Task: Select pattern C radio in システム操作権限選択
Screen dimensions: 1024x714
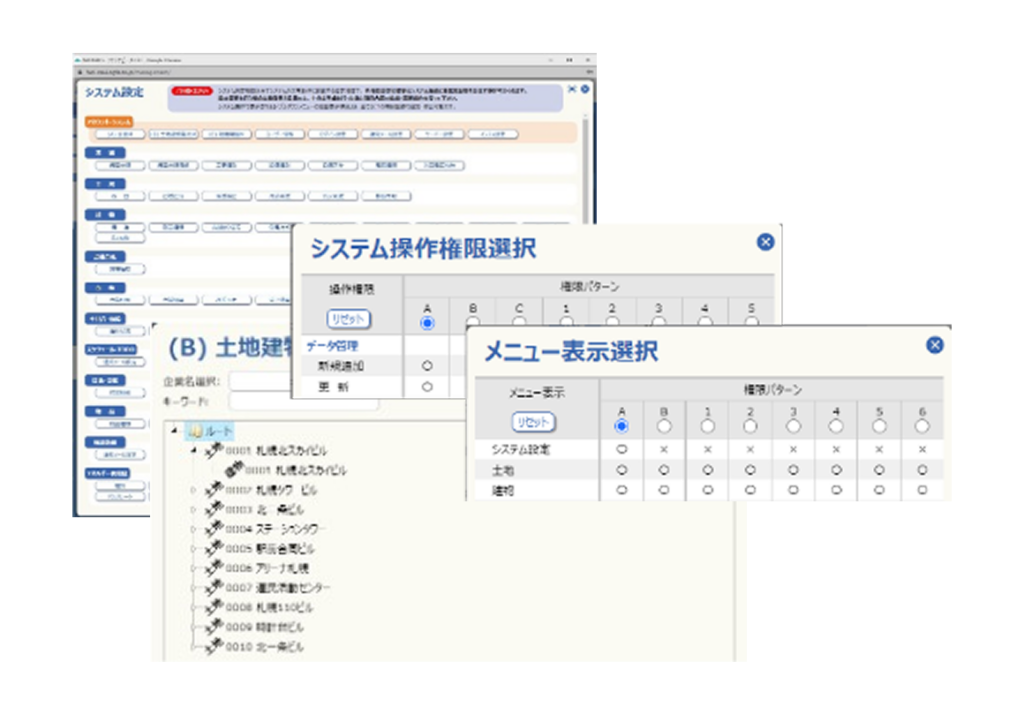Action: (519, 321)
